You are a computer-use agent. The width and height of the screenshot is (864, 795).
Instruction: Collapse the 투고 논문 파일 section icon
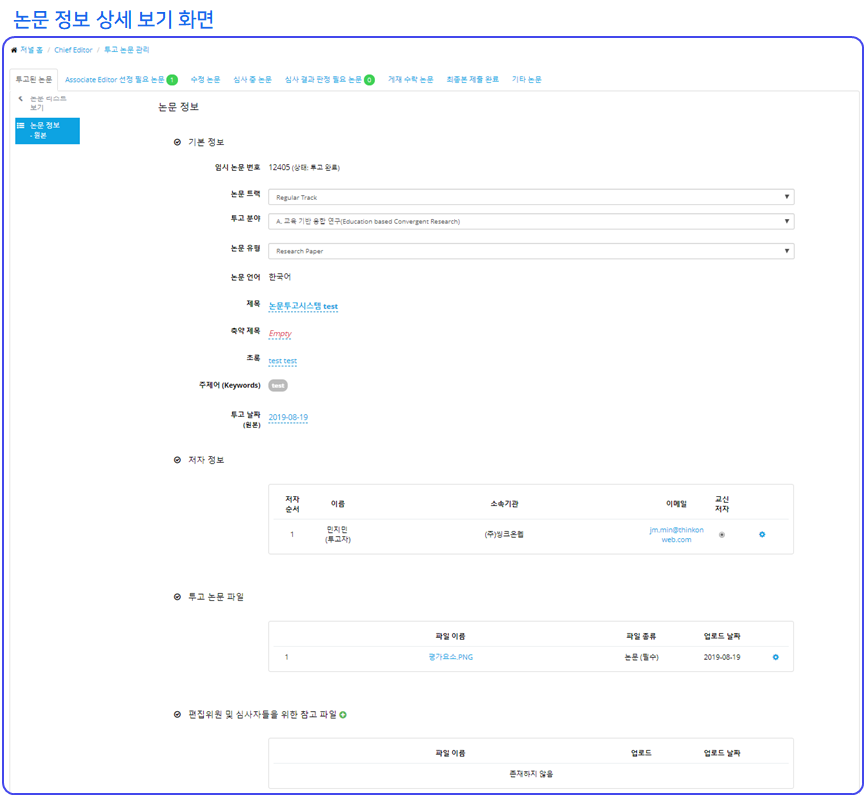tap(177, 597)
